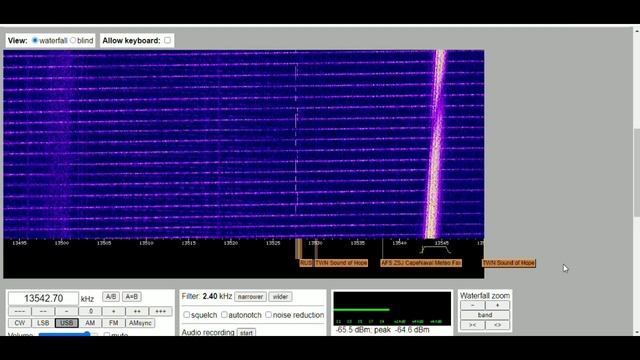The width and height of the screenshot is (640, 360).
Task: Step frequency down with the single '-' button
Action: click(67, 311)
